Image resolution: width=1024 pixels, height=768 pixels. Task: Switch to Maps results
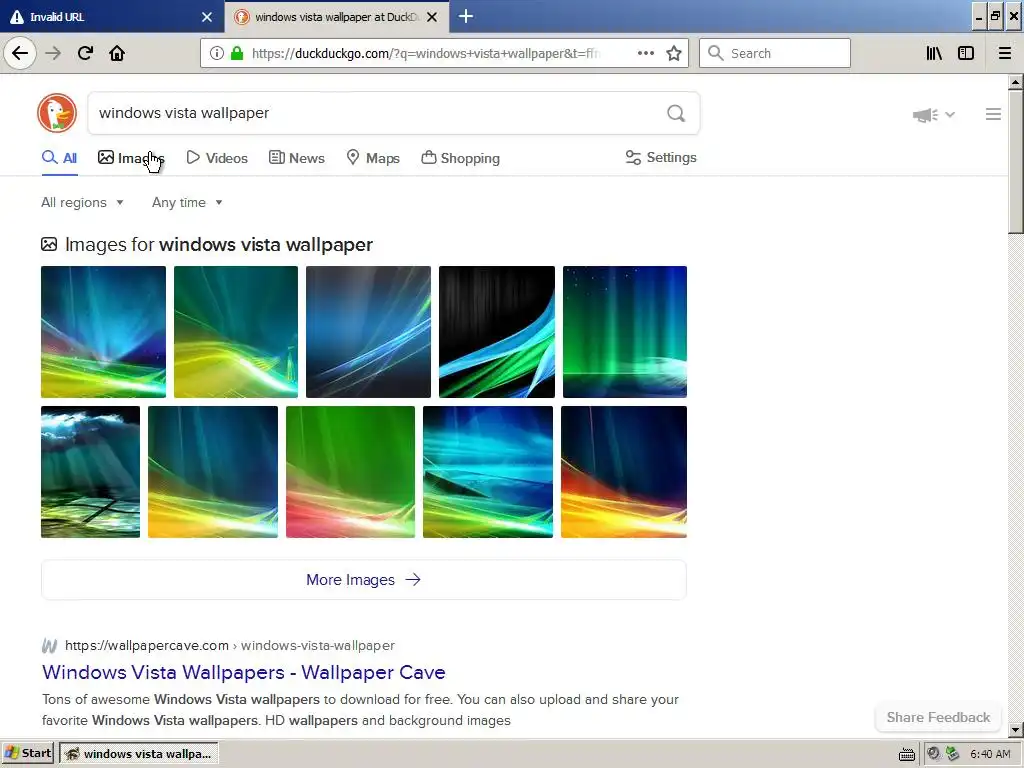(373, 157)
